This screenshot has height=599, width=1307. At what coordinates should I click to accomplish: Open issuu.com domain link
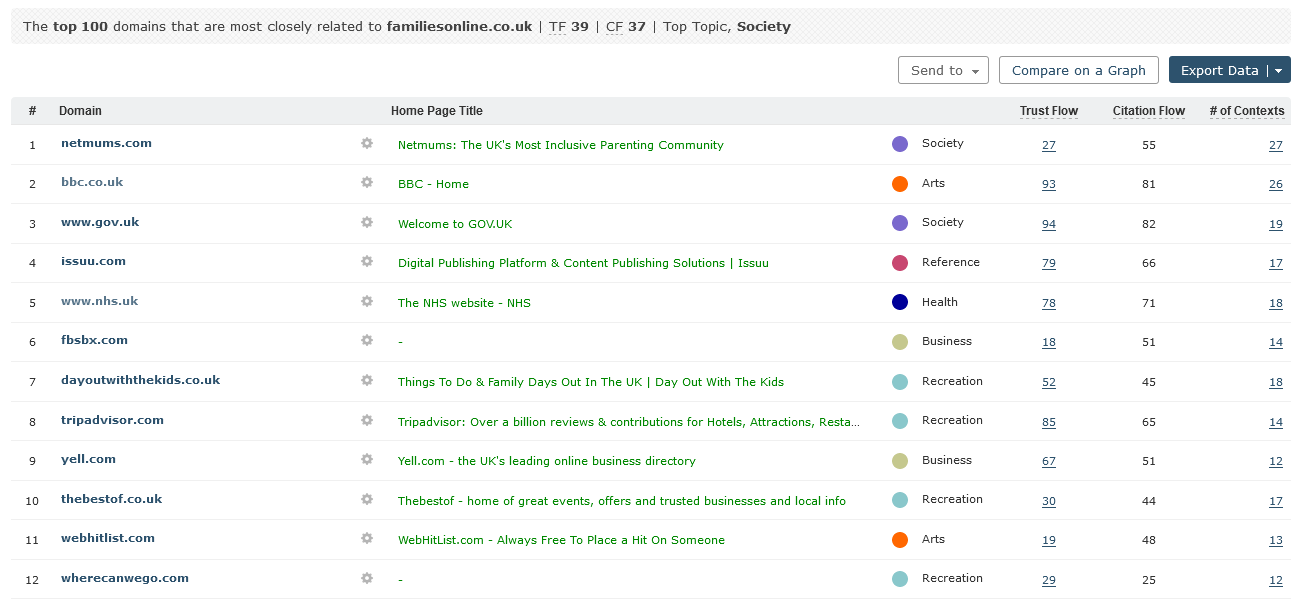[93, 261]
